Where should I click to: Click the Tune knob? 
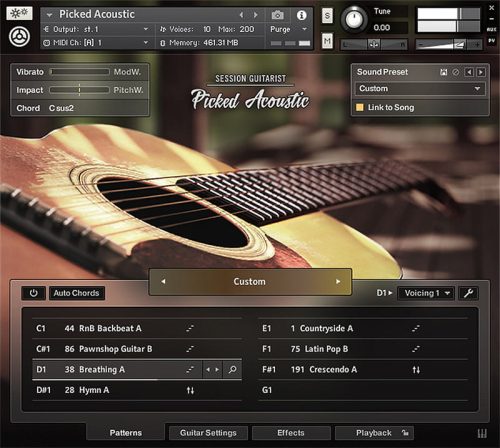[354, 19]
